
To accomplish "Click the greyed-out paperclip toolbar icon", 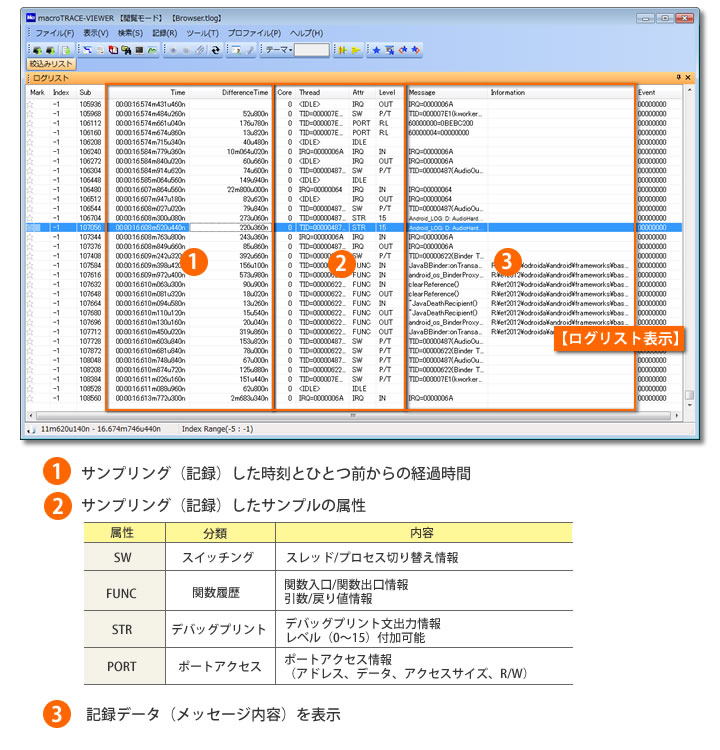I will click(200, 50).
